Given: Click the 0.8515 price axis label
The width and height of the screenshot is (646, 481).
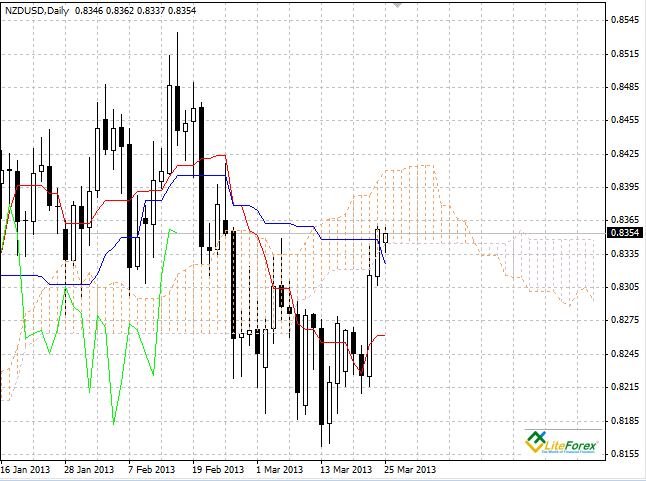Looking at the screenshot, I should 625,54.
